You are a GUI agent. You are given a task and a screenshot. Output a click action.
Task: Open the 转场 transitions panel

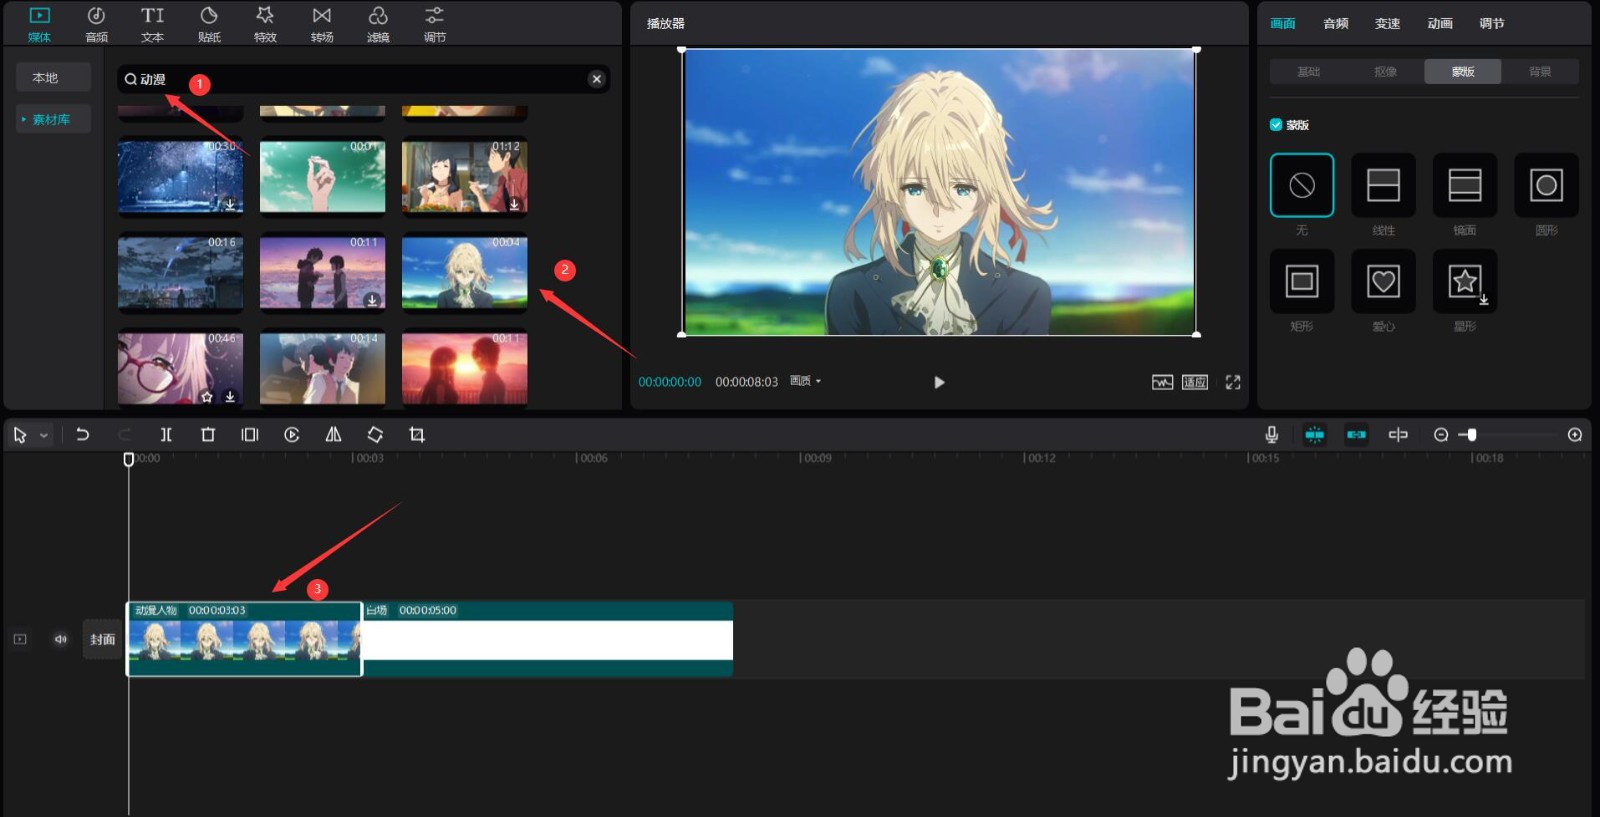[322, 24]
